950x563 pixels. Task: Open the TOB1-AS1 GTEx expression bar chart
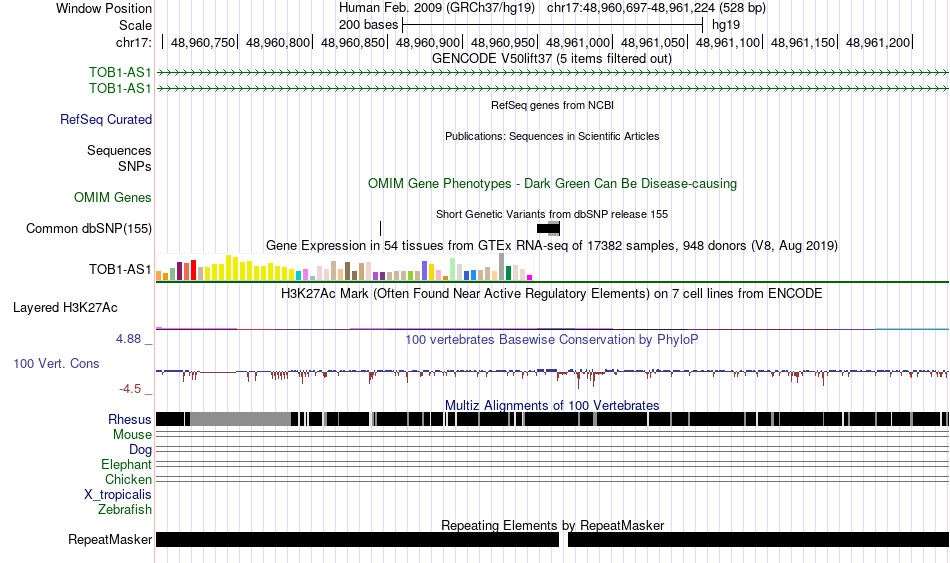[344, 267]
